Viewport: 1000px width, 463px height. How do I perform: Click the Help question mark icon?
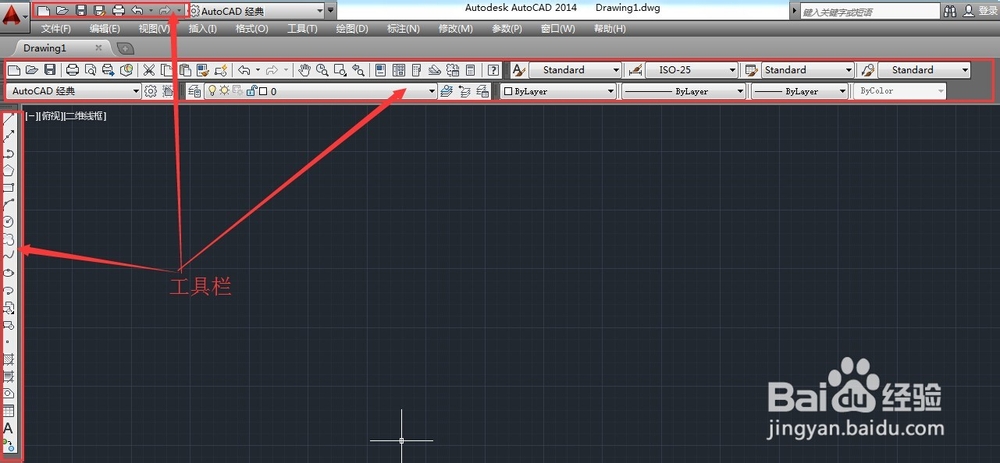[494, 70]
